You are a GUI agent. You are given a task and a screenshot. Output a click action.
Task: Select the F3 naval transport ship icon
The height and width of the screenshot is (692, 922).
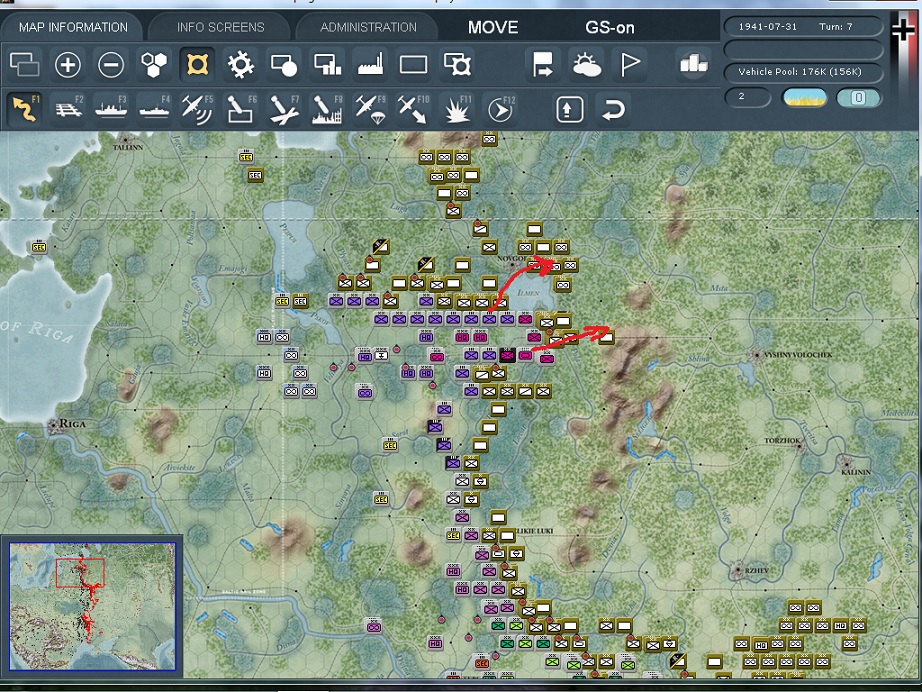(x=111, y=109)
